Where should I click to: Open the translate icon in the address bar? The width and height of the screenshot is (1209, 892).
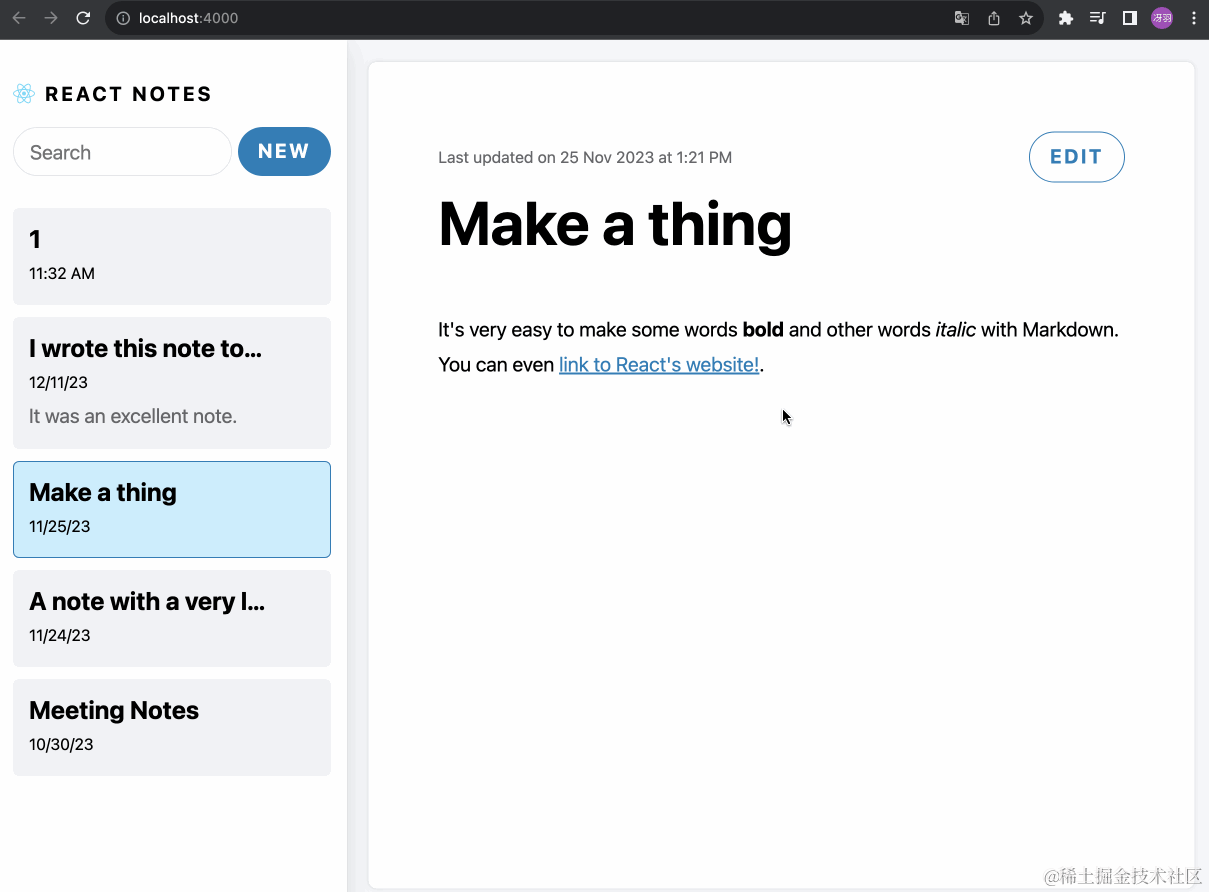(x=961, y=17)
